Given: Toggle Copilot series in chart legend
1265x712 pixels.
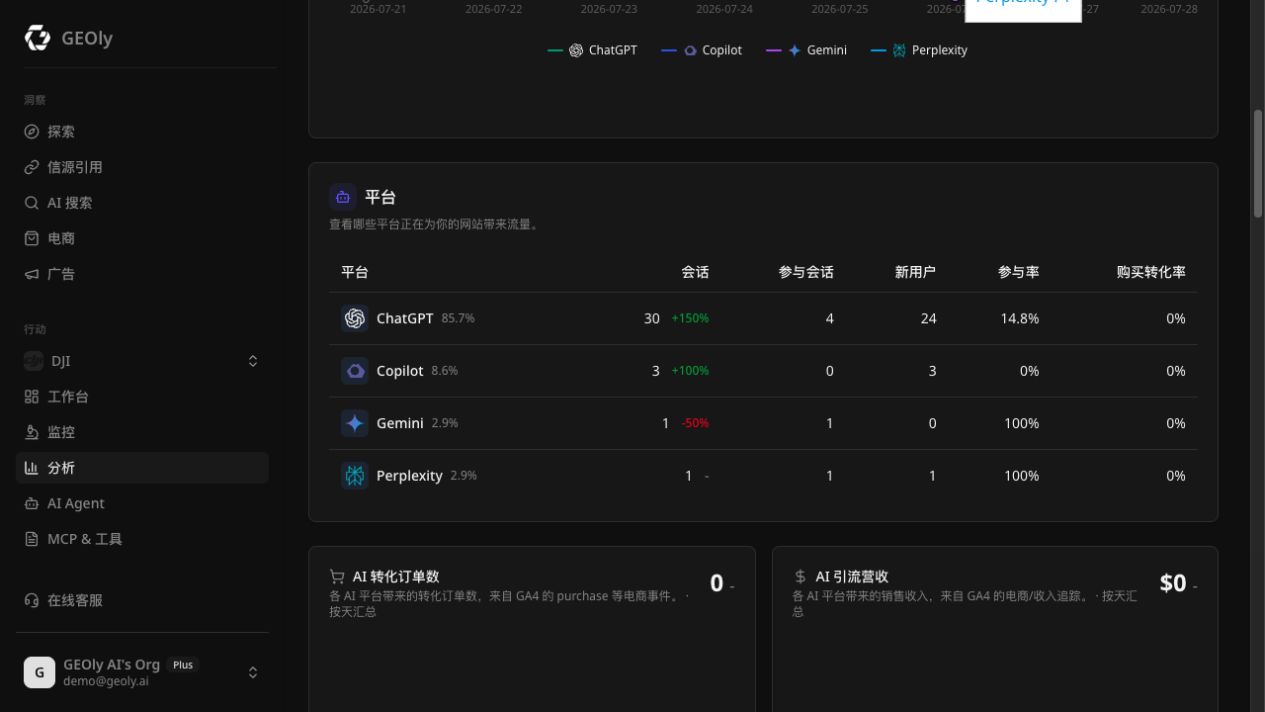Looking at the screenshot, I should pos(702,50).
